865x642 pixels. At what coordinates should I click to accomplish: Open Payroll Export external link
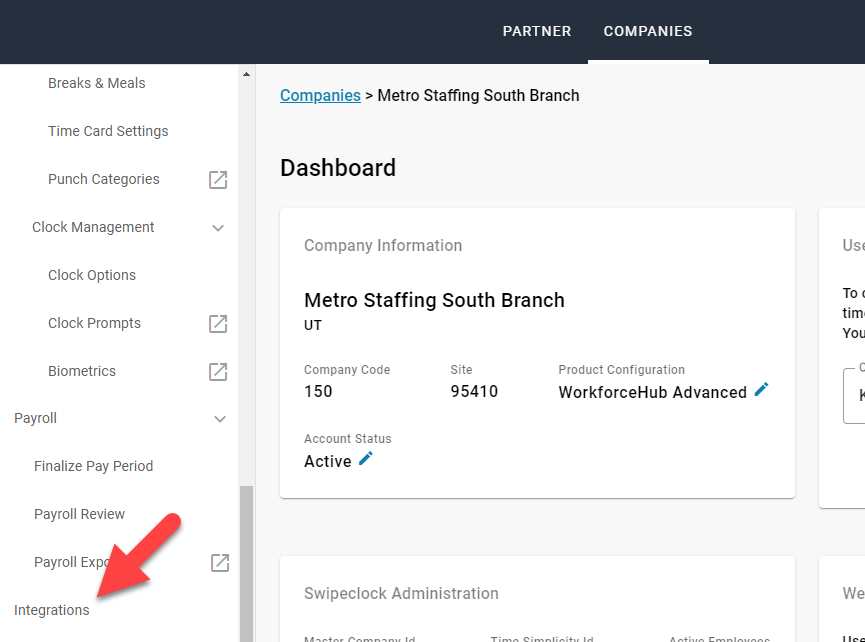click(x=217, y=562)
